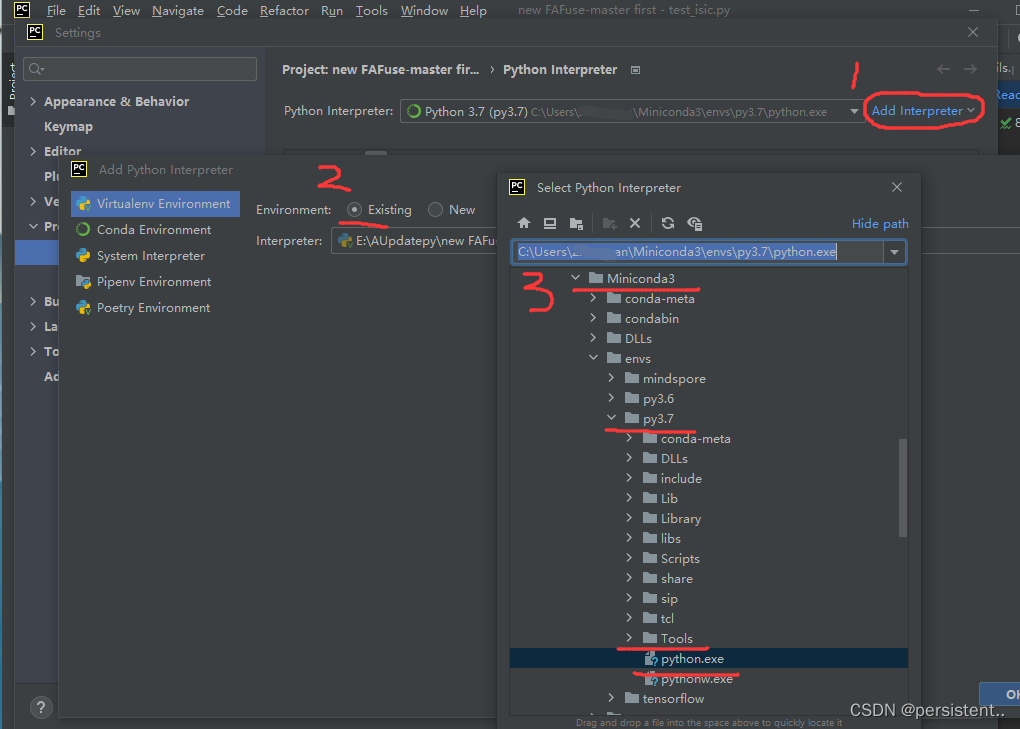Select the sip folder
The width and height of the screenshot is (1020, 729).
[669, 598]
